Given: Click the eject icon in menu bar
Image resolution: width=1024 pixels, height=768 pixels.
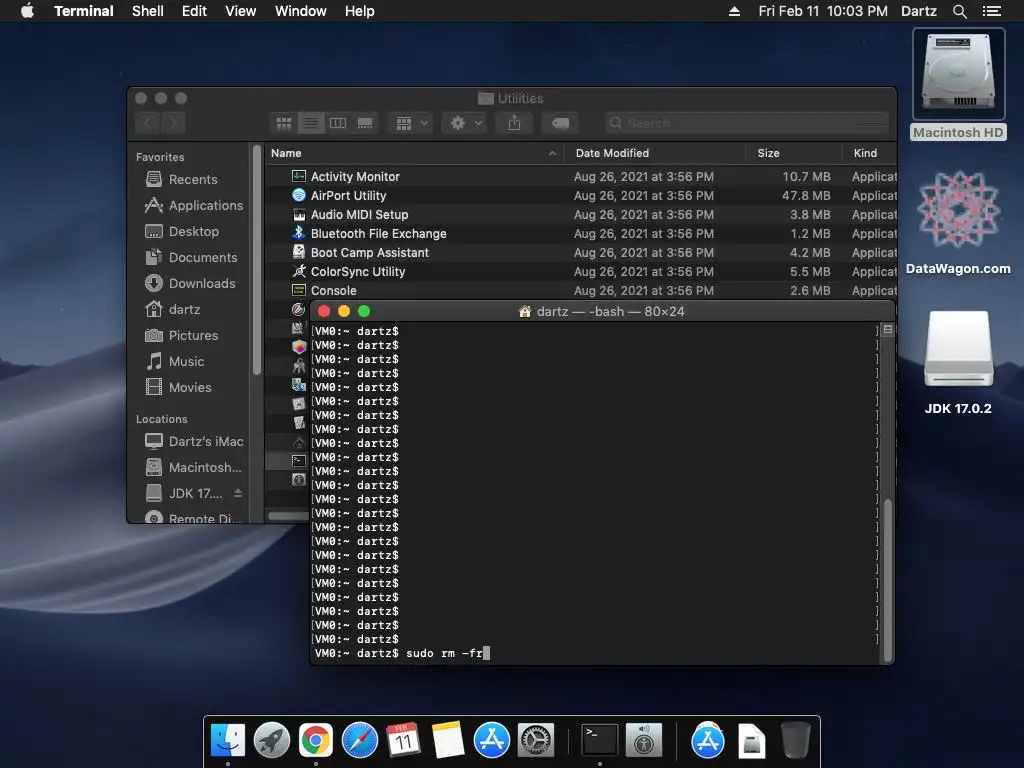Looking at the screenshot, I should point(734,11).
